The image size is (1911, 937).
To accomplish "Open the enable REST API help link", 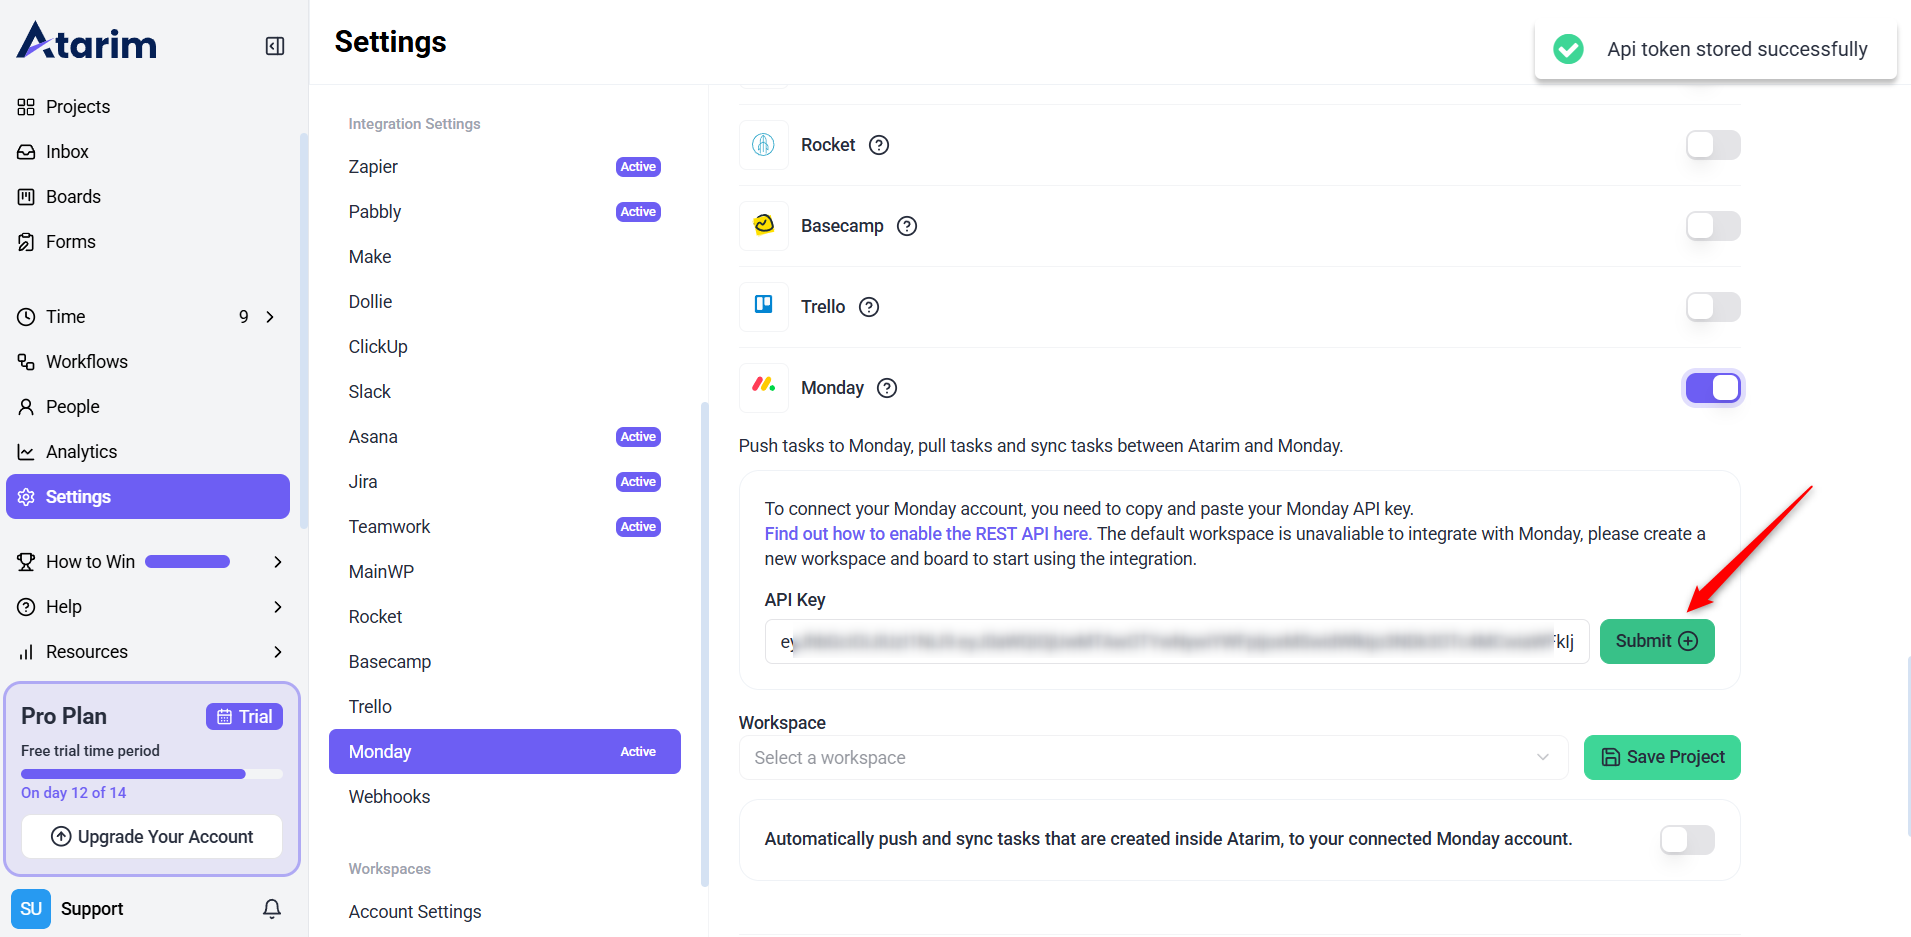I will pyautogui.click(x=927, y=534).
